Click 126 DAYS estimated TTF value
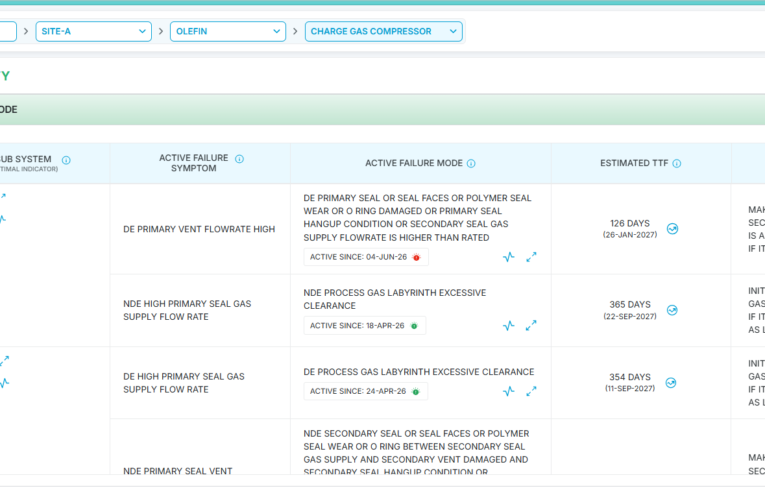The width and height of the screenshot is (765, 495). click(x=630, y=223)
